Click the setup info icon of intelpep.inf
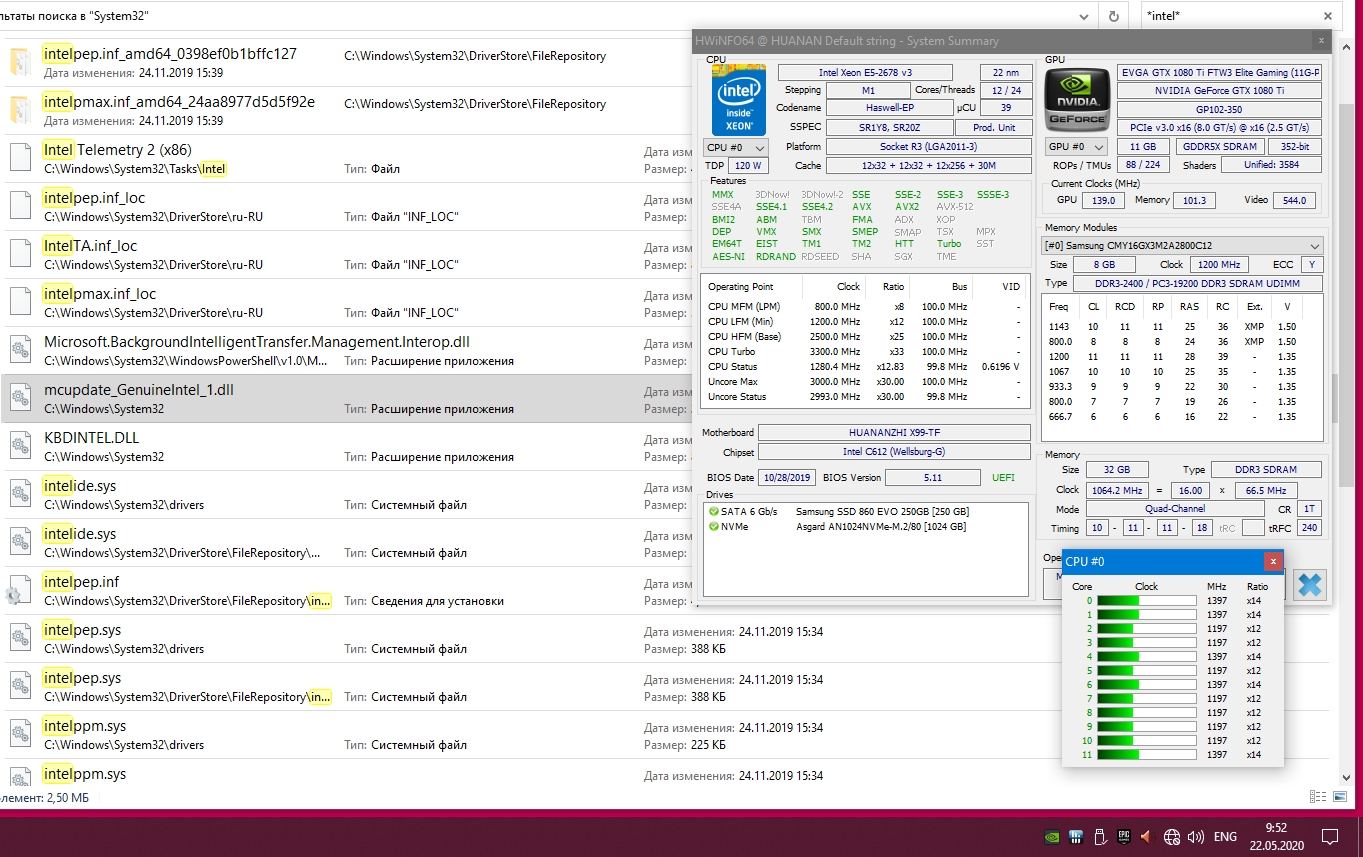The image size is (1363, 857). click(x=20, y=590)
